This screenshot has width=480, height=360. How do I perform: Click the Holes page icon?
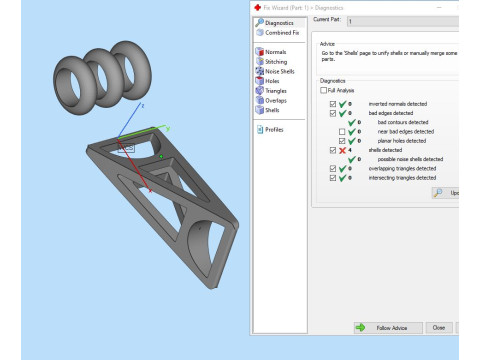pyautogui.click(x=259, y=81)
